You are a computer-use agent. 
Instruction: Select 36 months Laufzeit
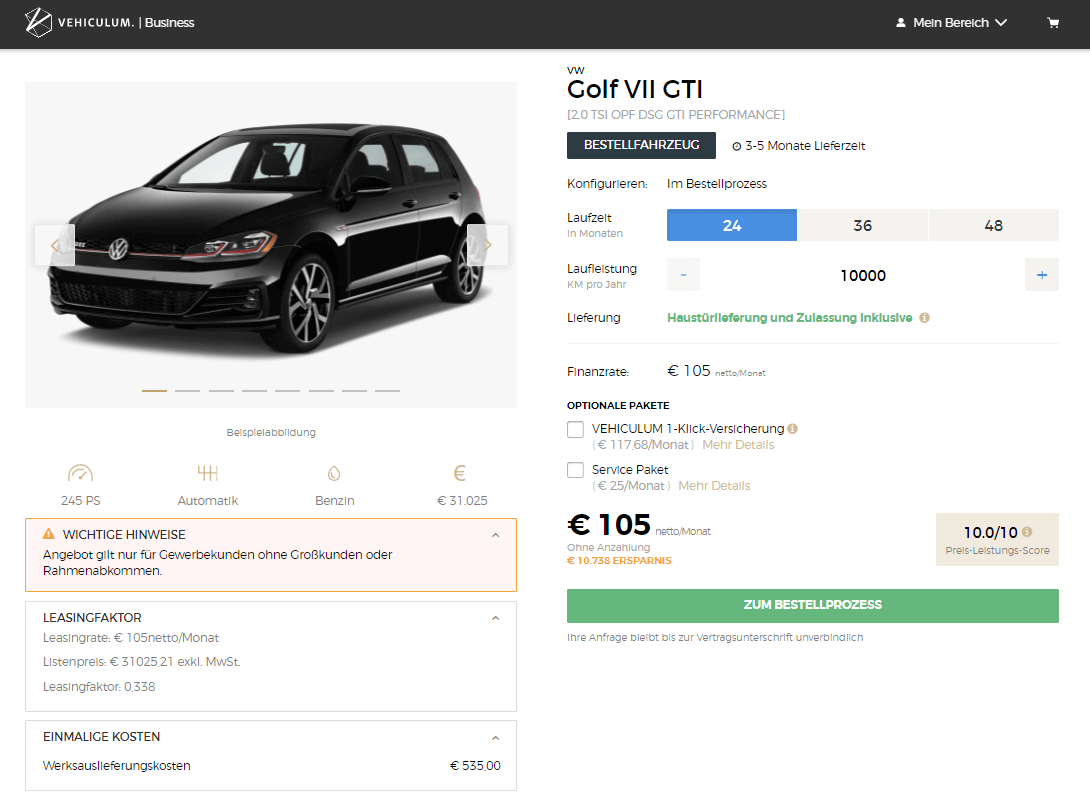tap(863, 225)
